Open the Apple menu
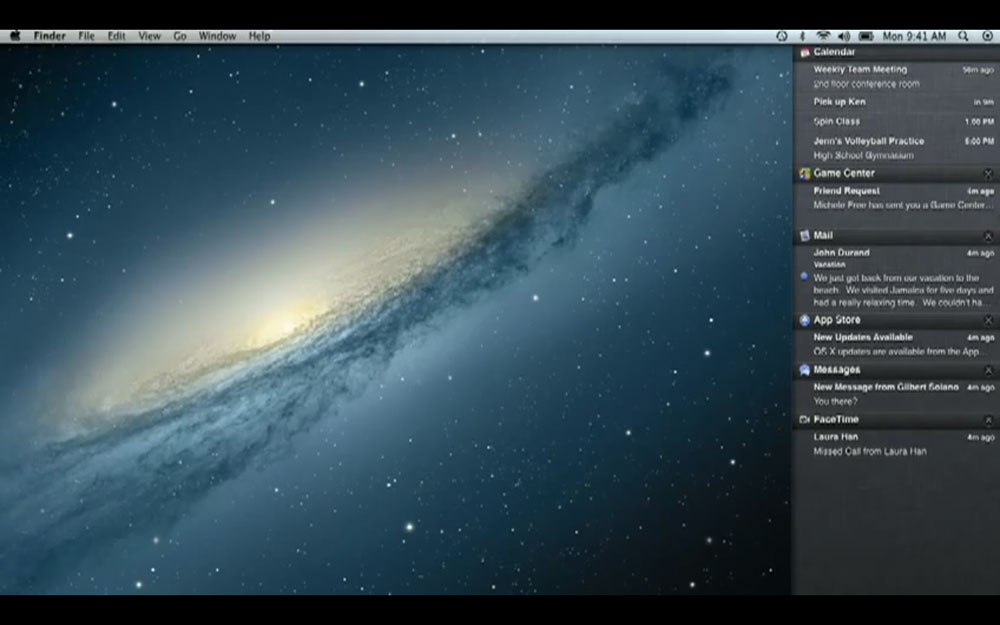The height and width of the screenshot is (625, 1000). (15, 36)
